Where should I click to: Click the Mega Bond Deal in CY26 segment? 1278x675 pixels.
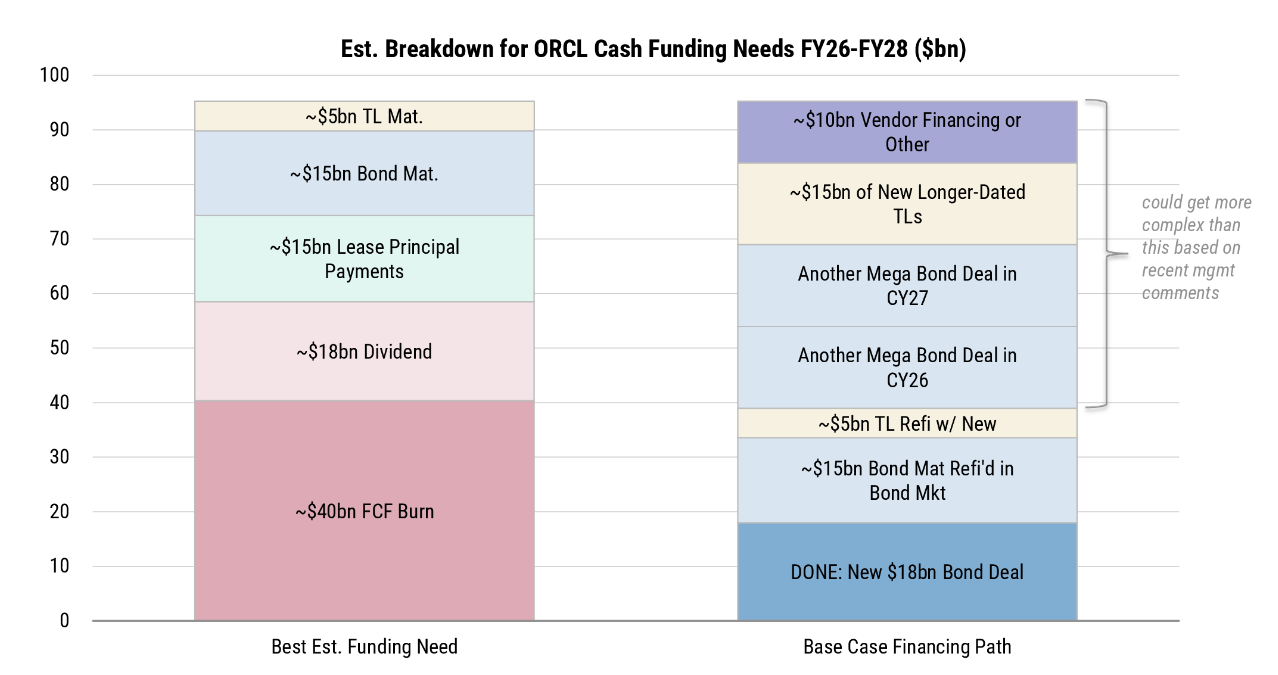click(907, 367)
